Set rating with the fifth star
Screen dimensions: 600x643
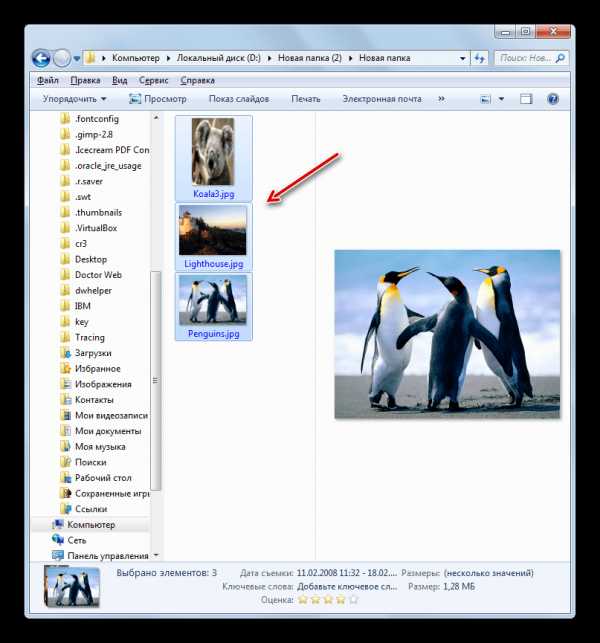[354, 600]
